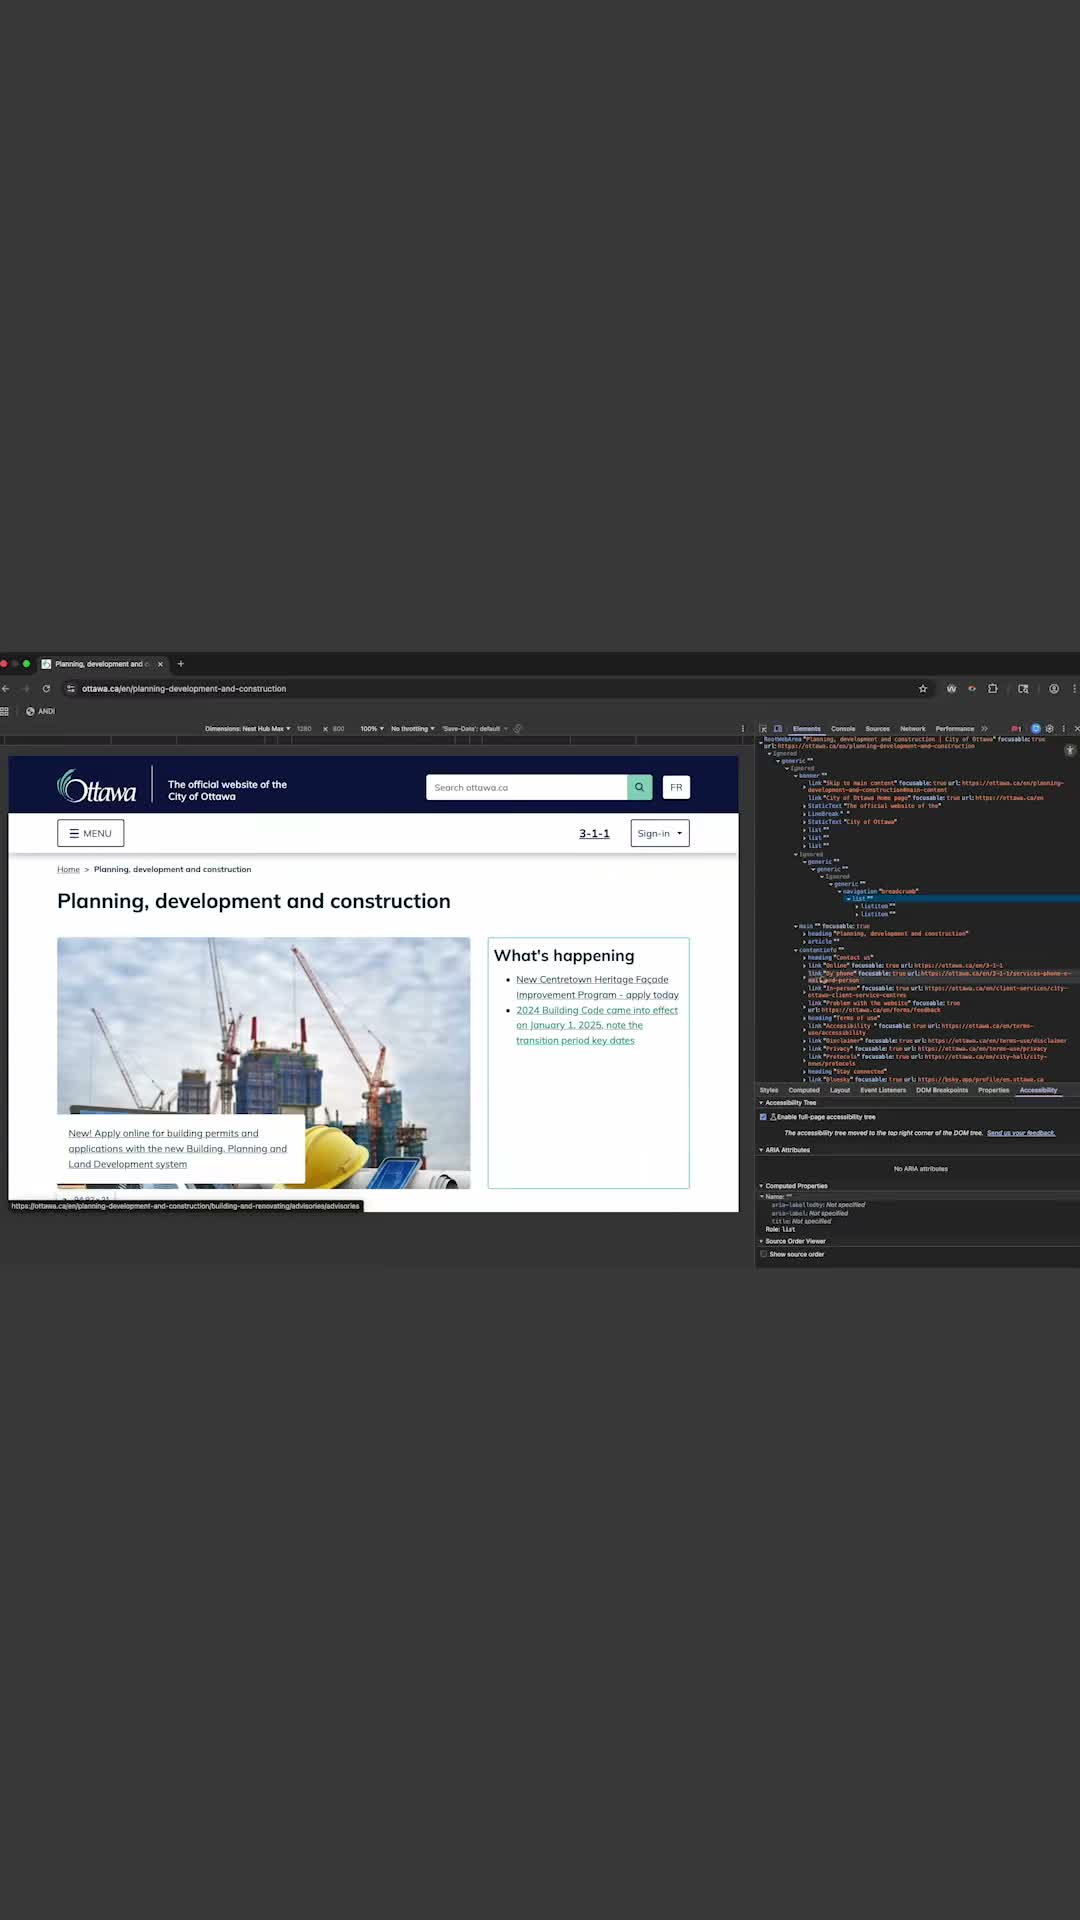Show more DevTools tabs with double chevron
Screen dimensions: 1080x1920
point(985,729)
